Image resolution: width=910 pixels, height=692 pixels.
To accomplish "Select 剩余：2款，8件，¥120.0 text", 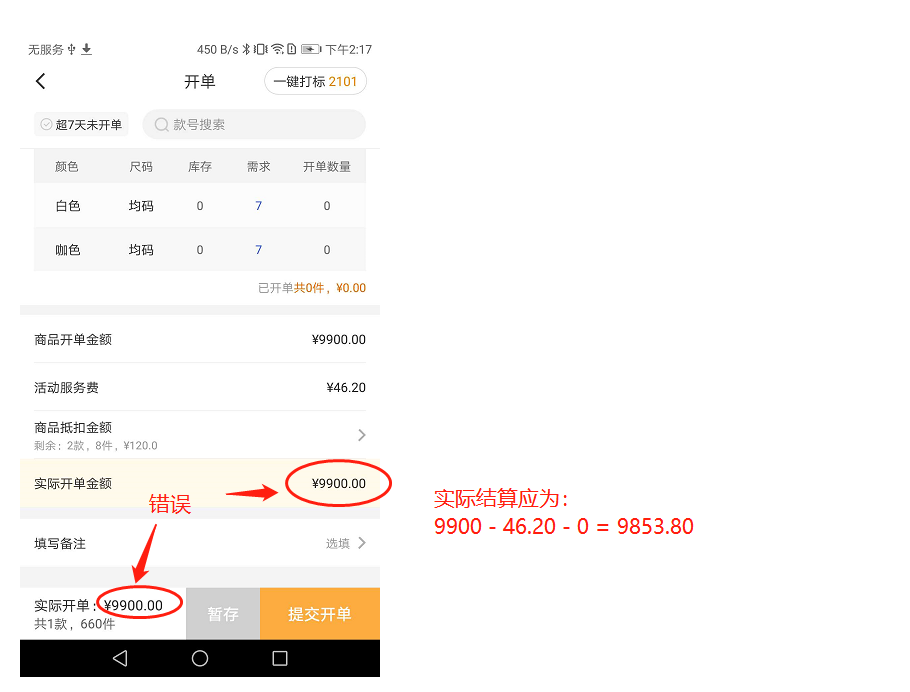I will coord(96,445).
